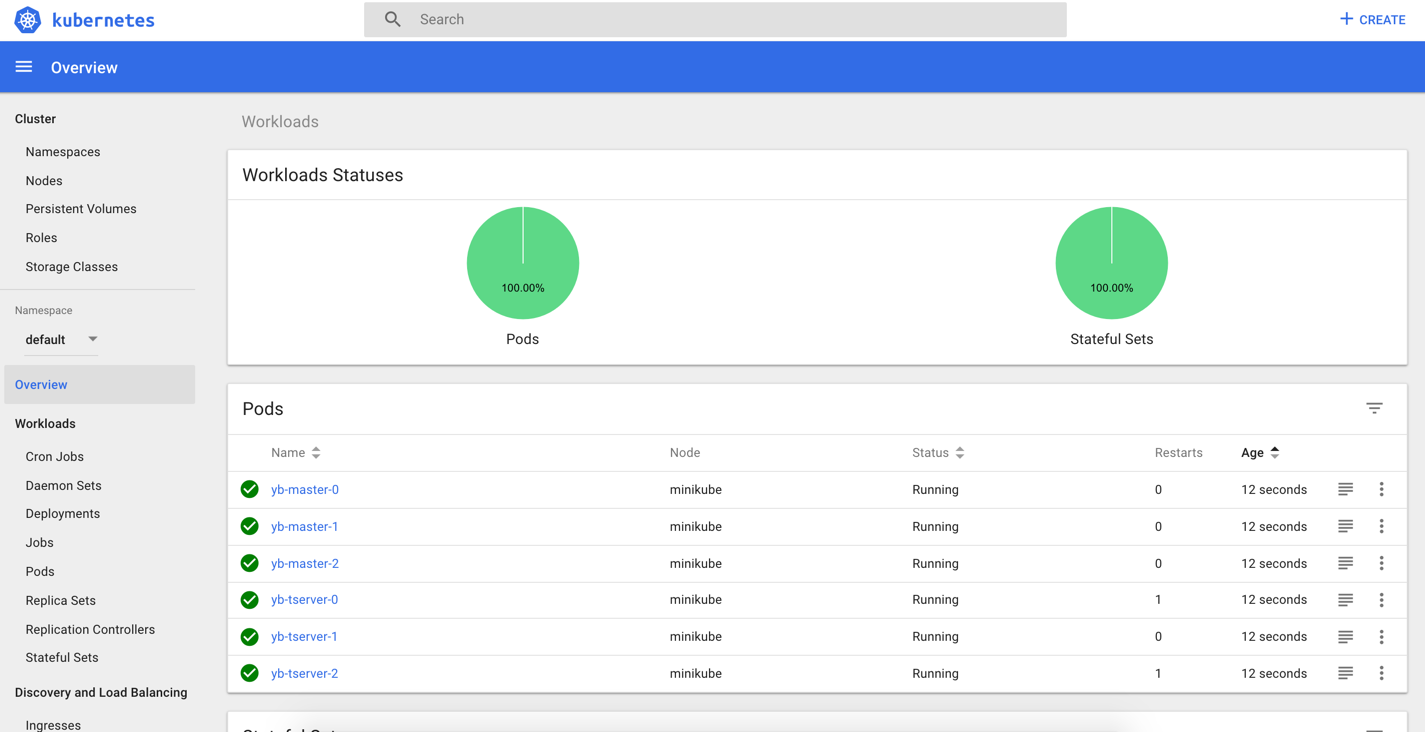
Task: Click the Kubernetes logo icon
Action: (x=27, y=19)
